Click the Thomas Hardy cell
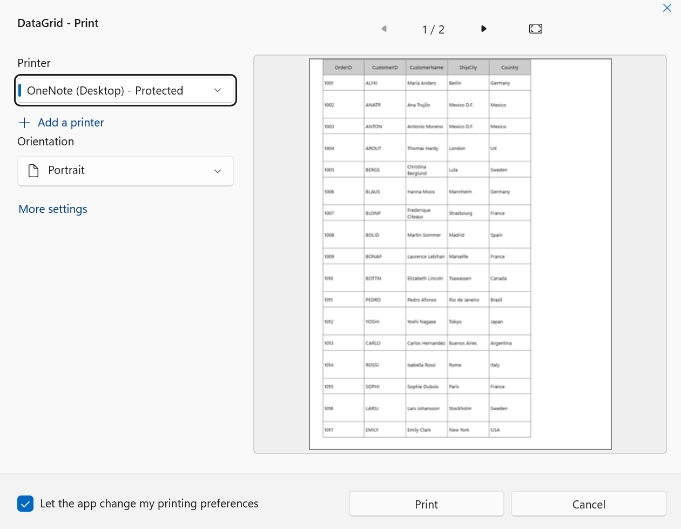Viewport: 681px width, 529px height. [426, 148]
